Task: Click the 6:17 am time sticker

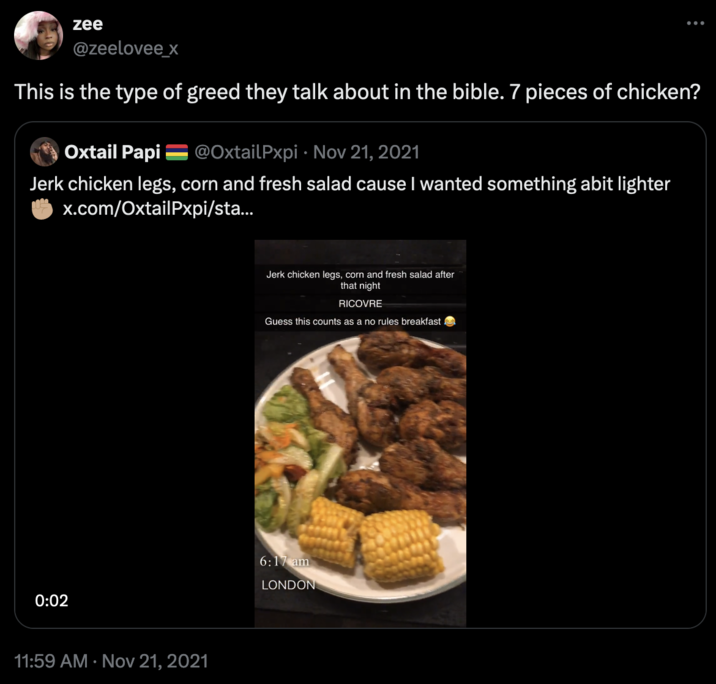Action: pos(288,563)
